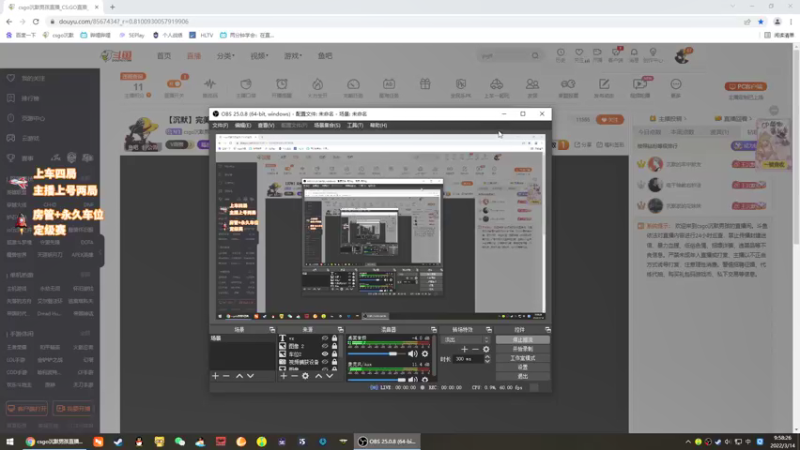Image resolution: width=800 pixels, height=450 pixels.
Task: Click 退出 to exit OBS
Action: point(522,377)
